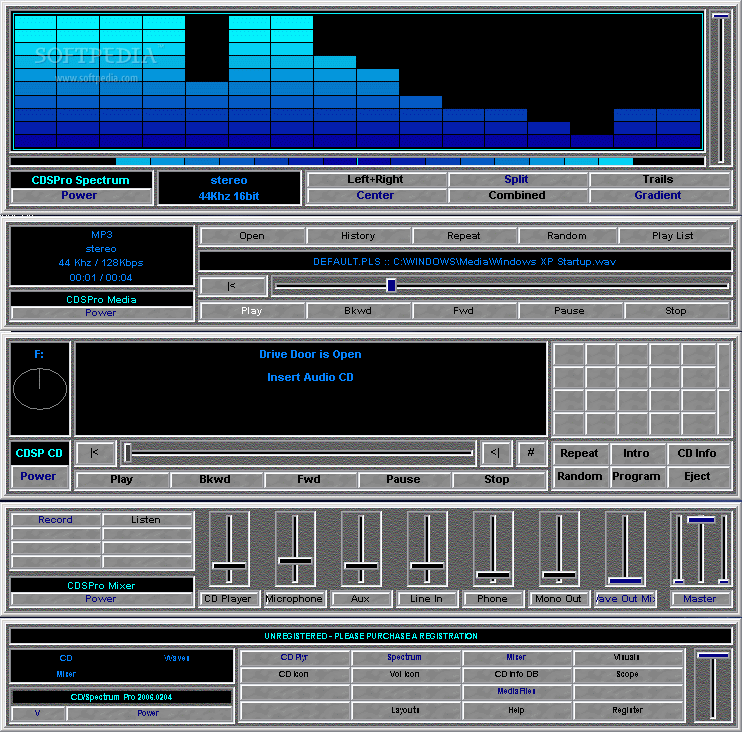Adjust the Line In mixer fader
The image size is (742, 732).
click(427, 566)
